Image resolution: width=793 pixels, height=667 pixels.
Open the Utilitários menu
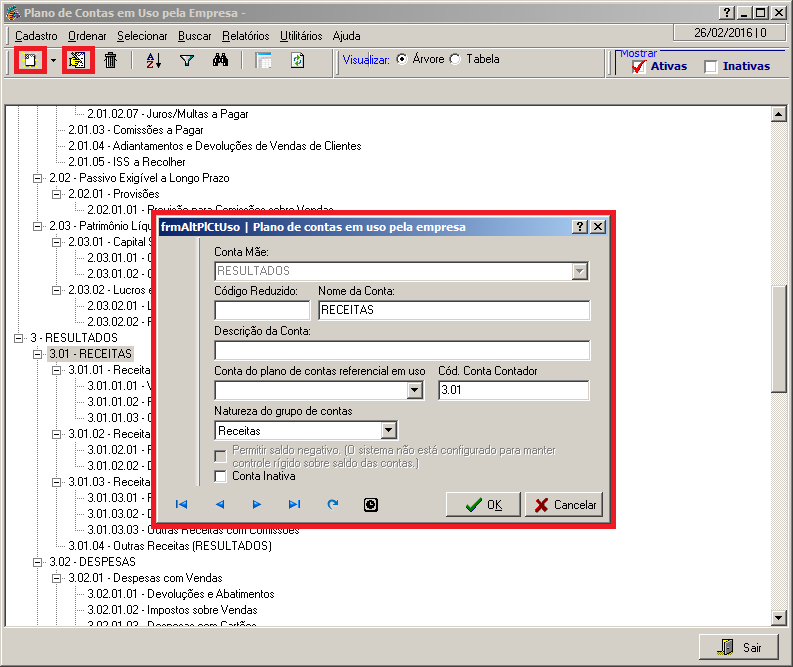(301, 35)
